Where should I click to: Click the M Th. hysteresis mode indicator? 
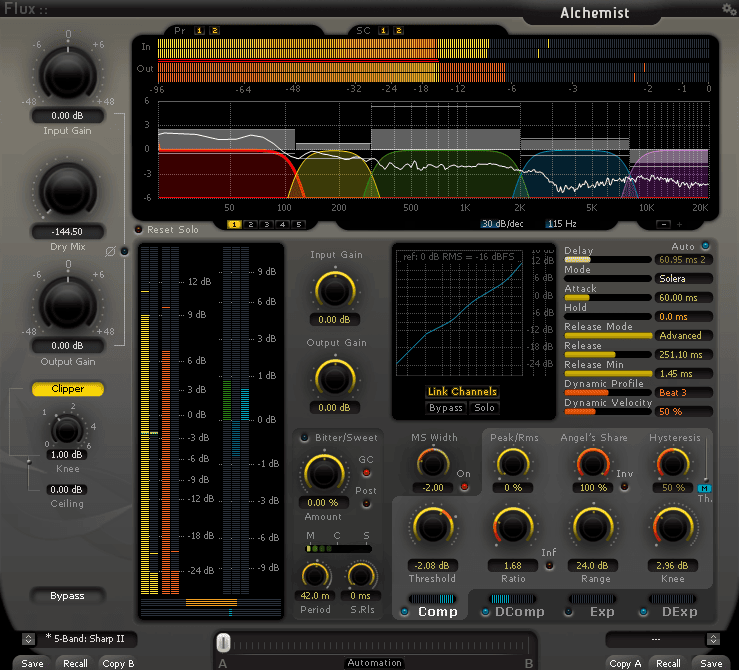click(704, 489)
